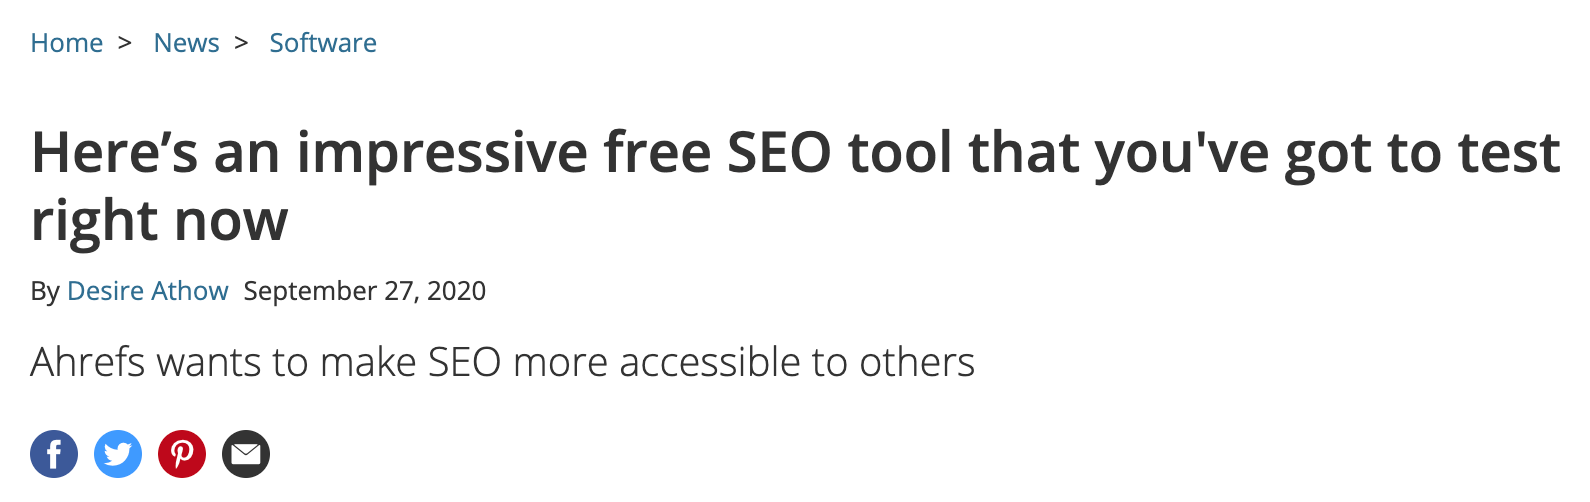Click "SEO" in the article headline
The height and width of the screenshot is (502, 1590).
pos(779,153)
